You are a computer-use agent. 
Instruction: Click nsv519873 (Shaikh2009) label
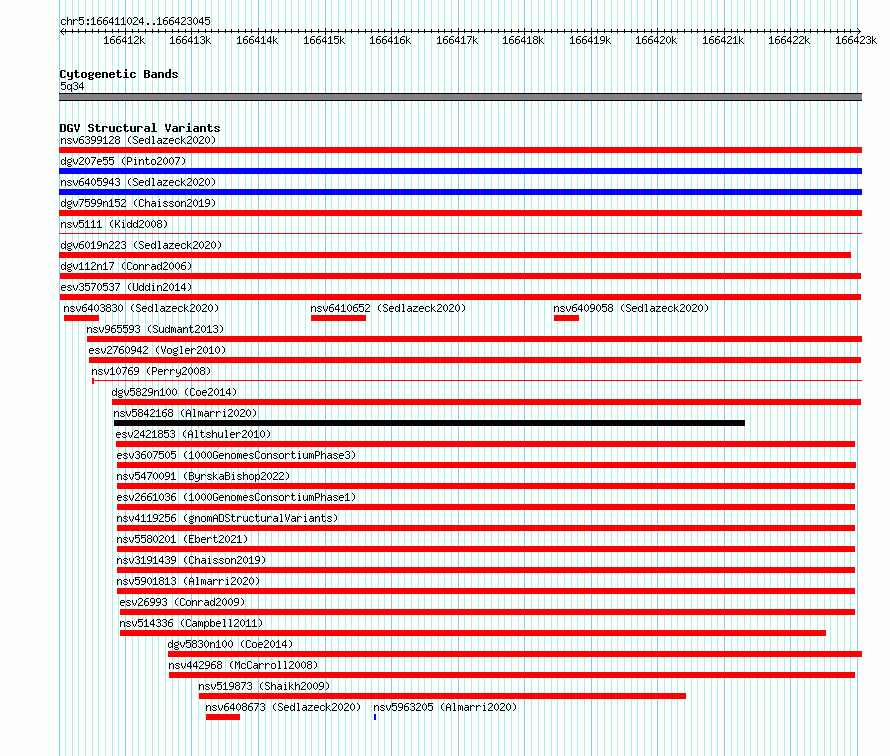(x=264, y=686)
